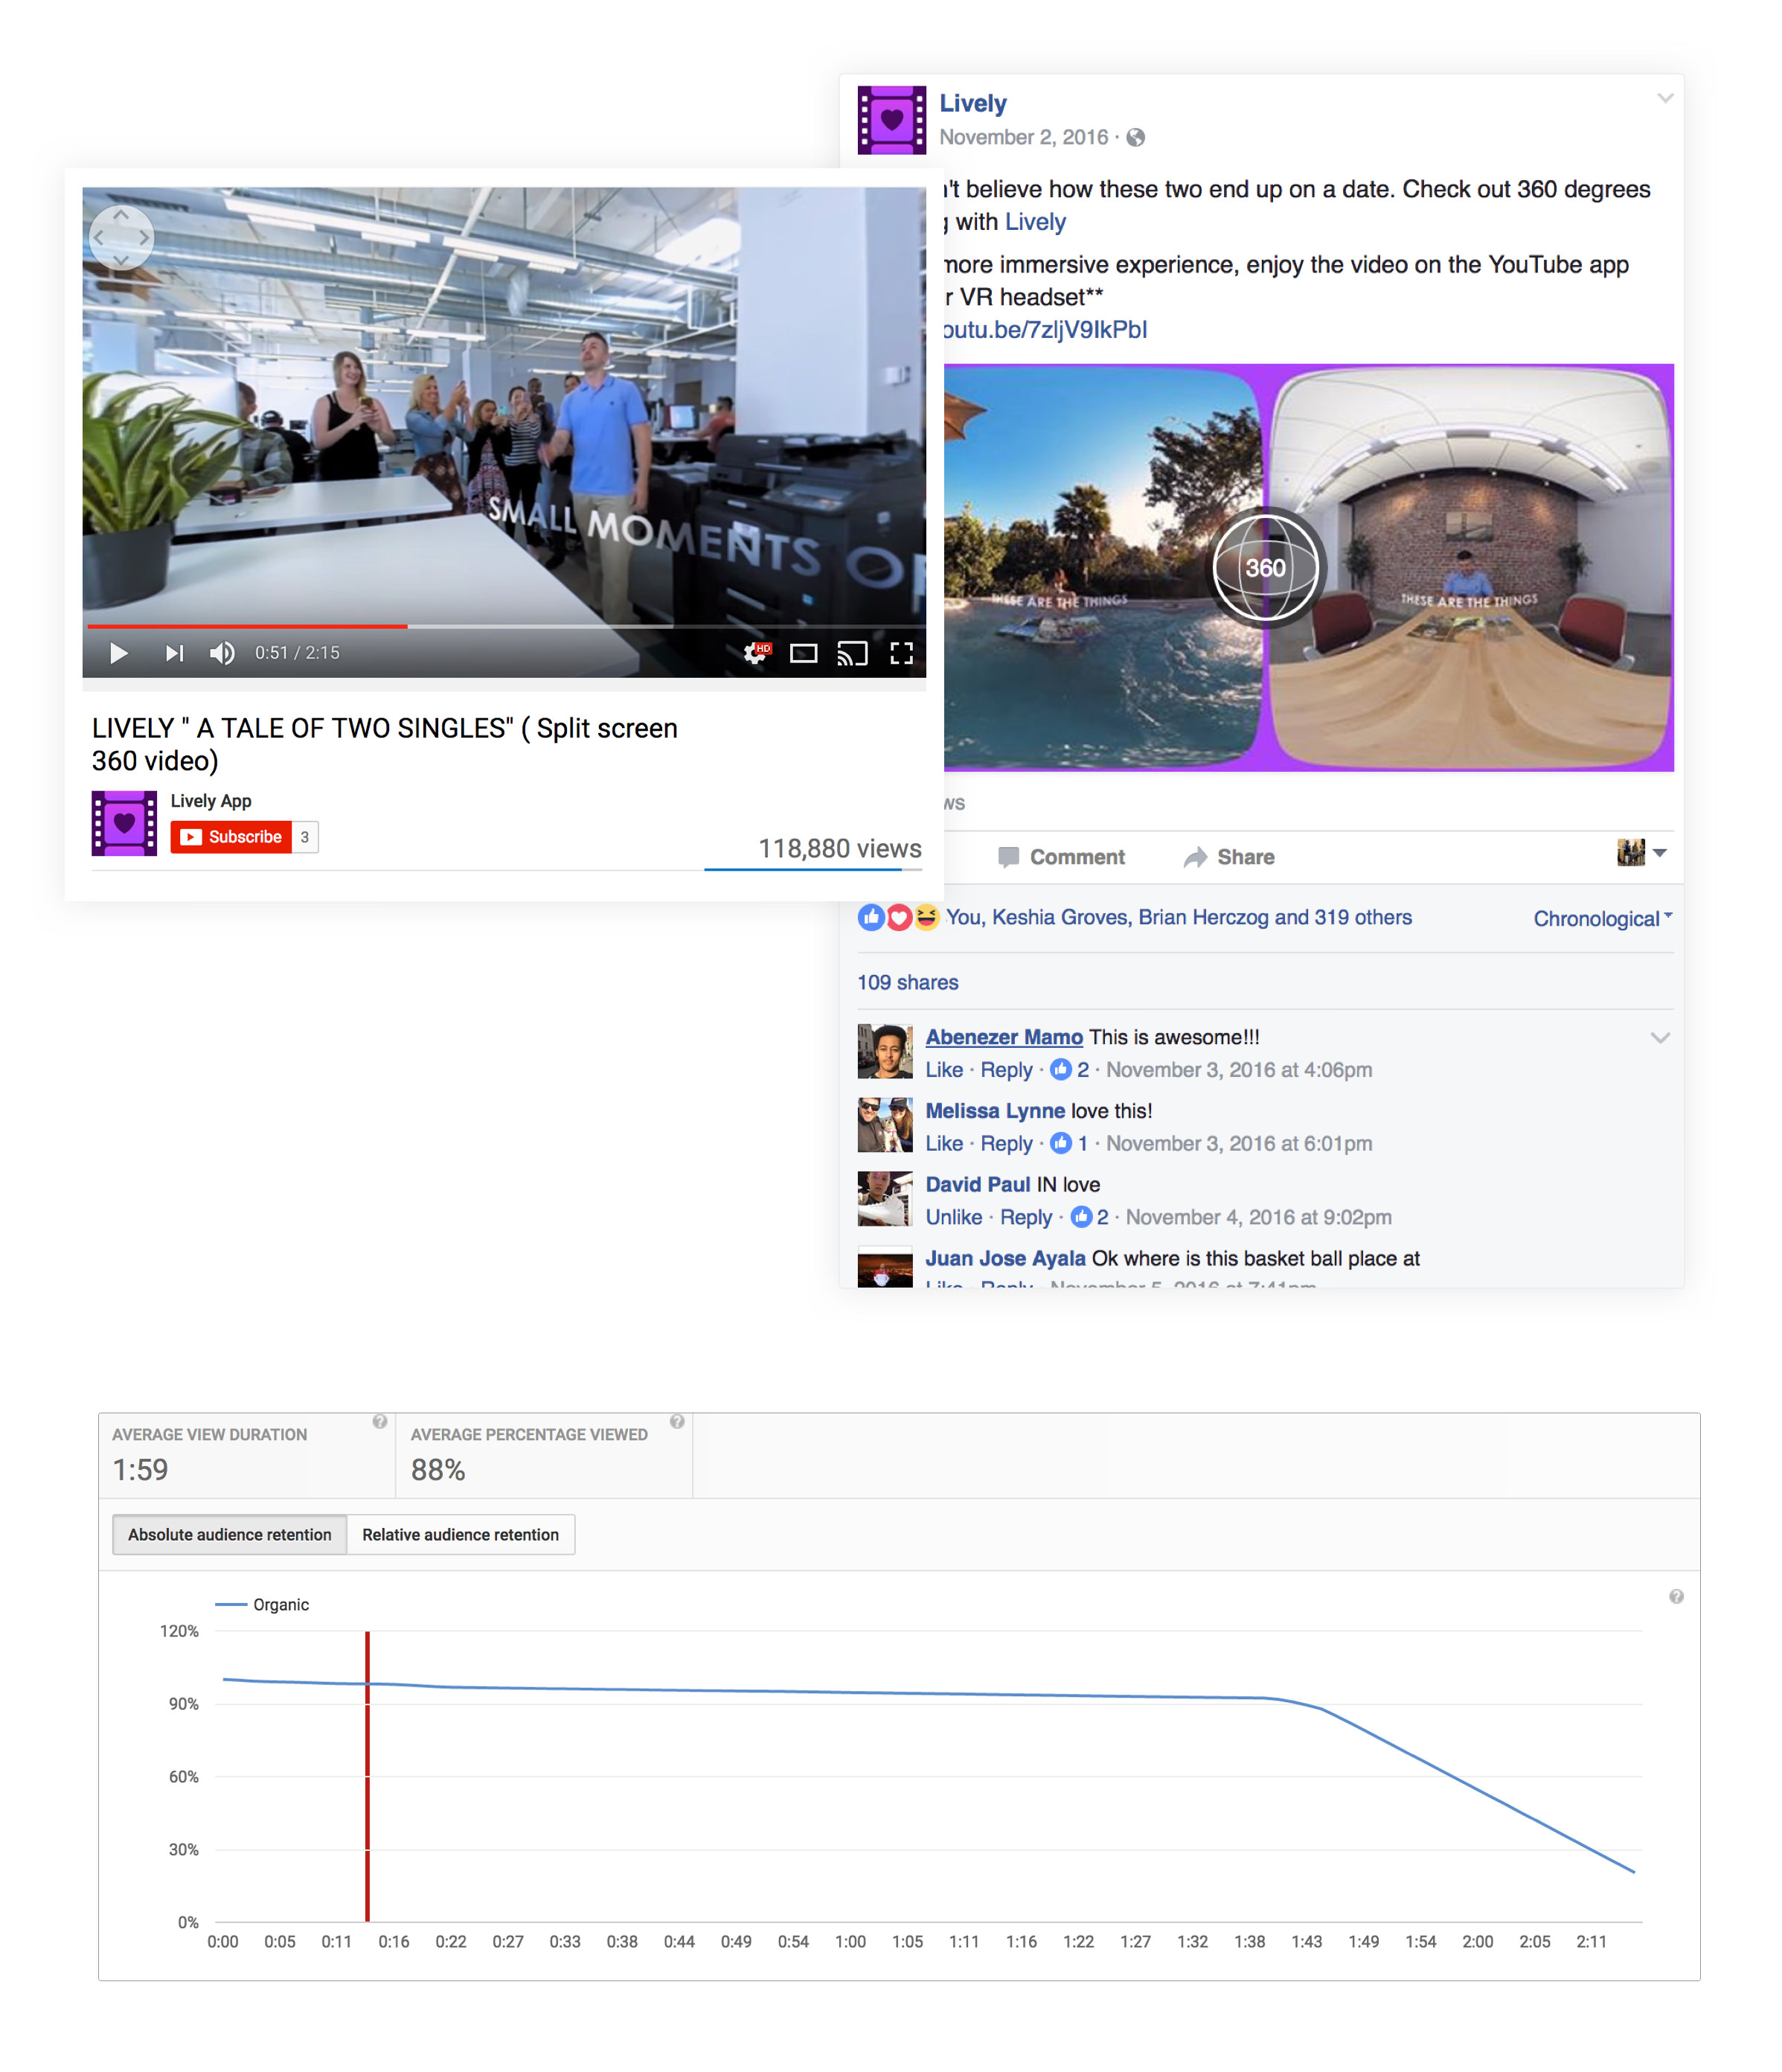Open the youtu.be video link
1782x2072 pixels.
(1045, 330)
